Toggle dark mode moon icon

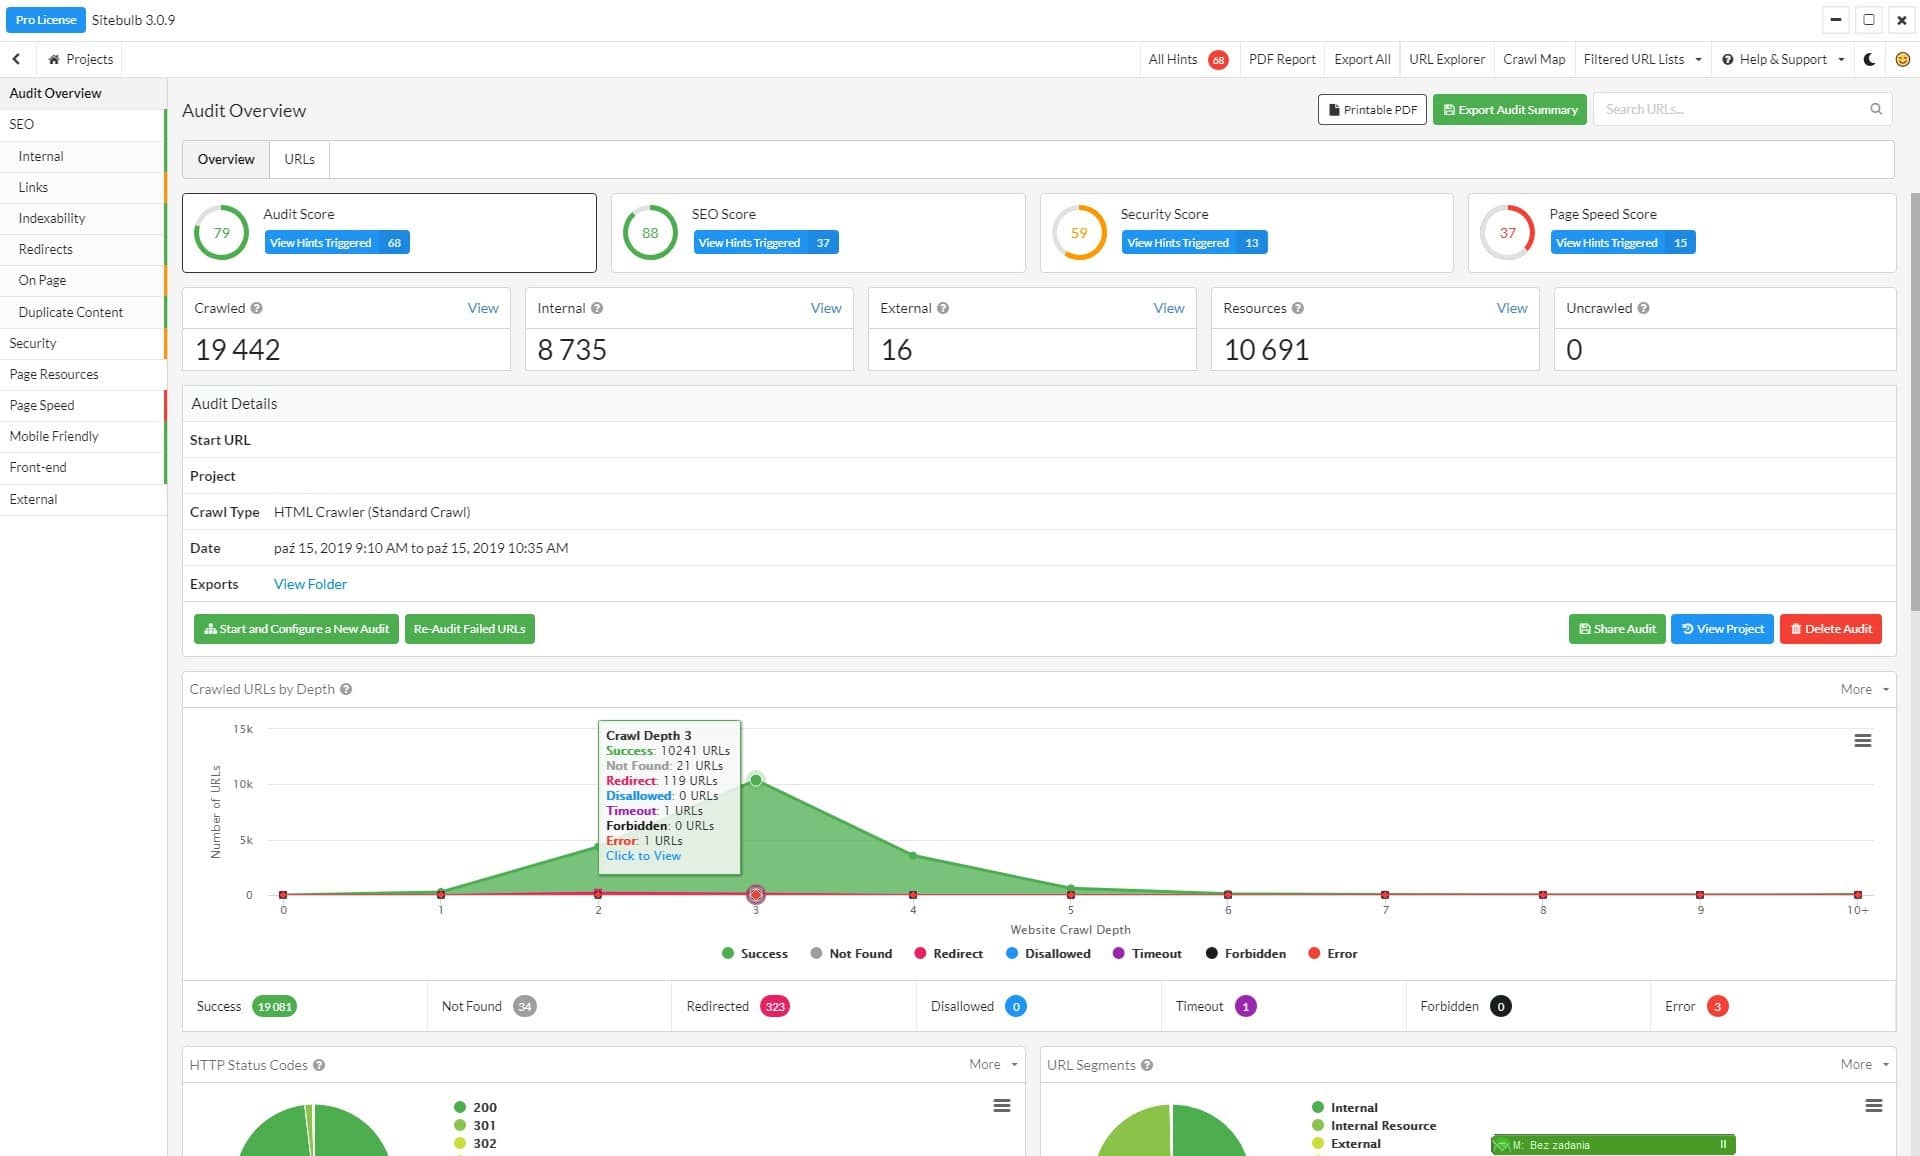point(1869,59)
